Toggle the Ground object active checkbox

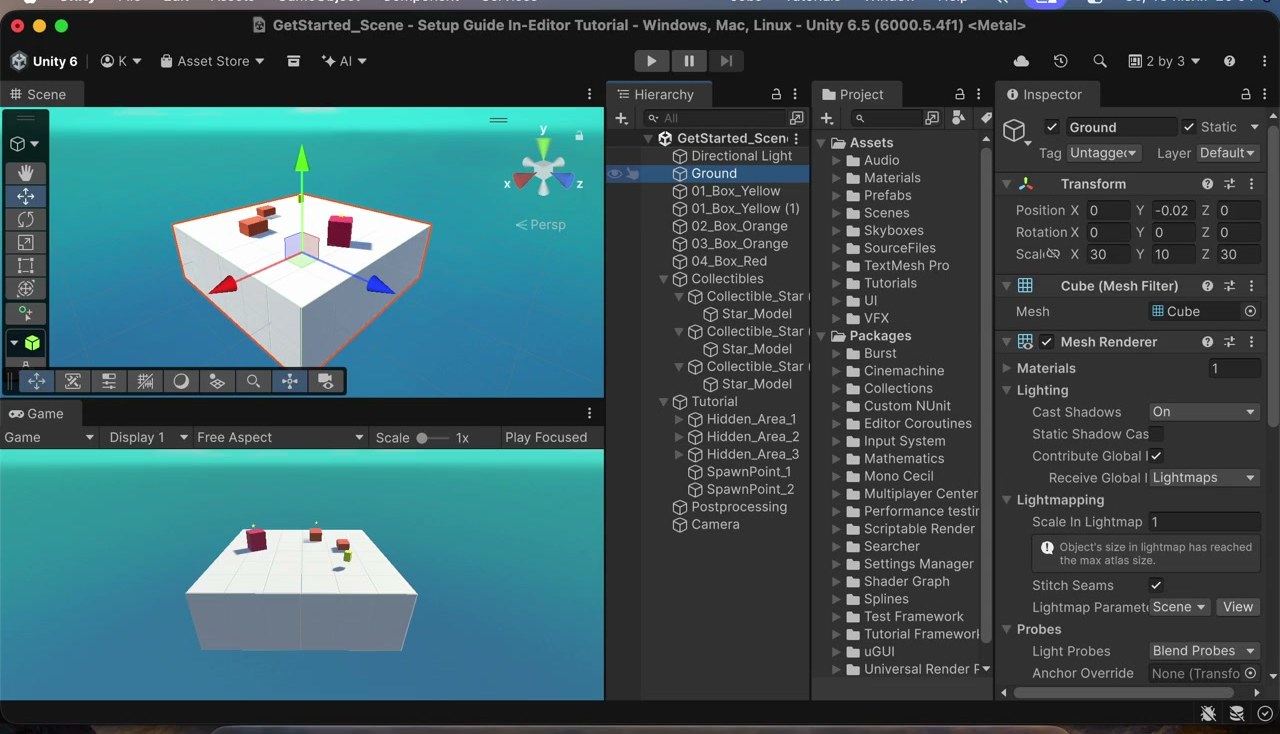1051,127
